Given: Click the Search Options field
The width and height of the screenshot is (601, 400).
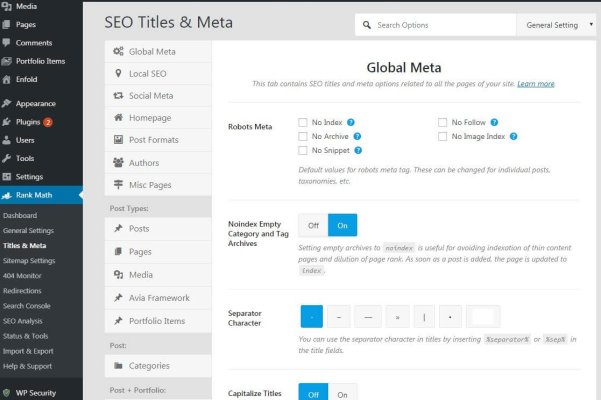Looking at the screenshot, I should (435, 25).
